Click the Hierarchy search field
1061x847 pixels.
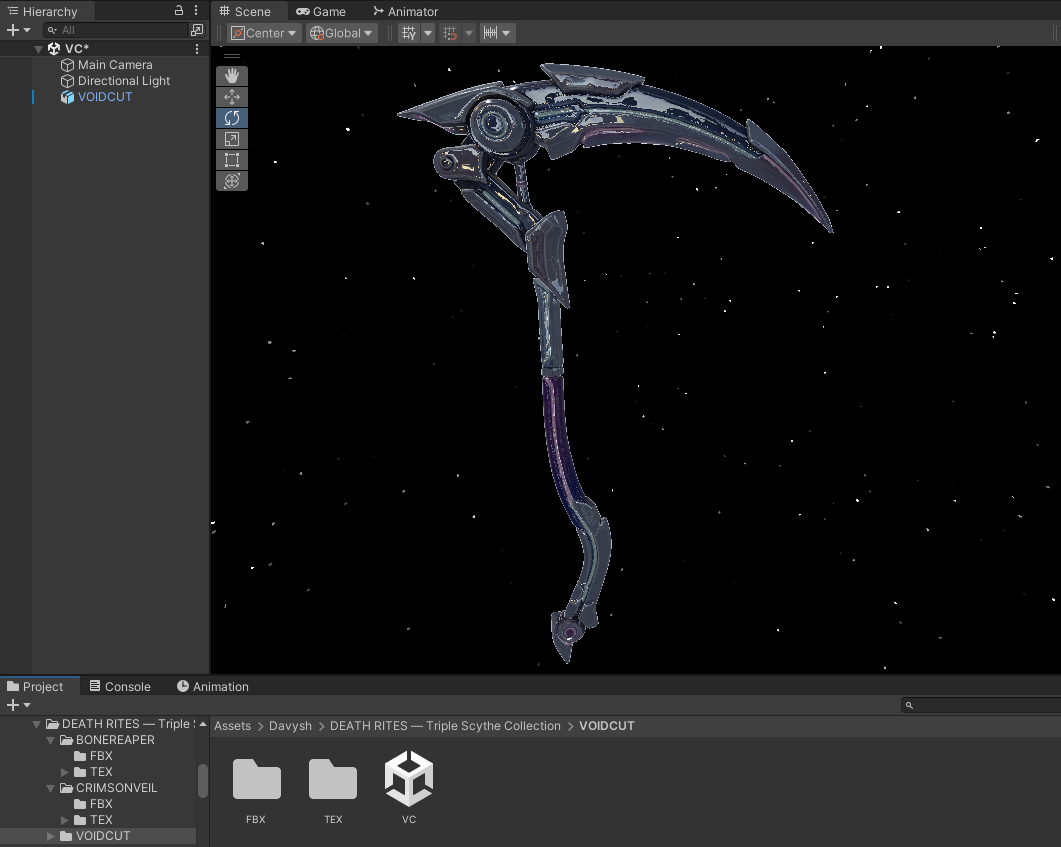tap(116, 30)
